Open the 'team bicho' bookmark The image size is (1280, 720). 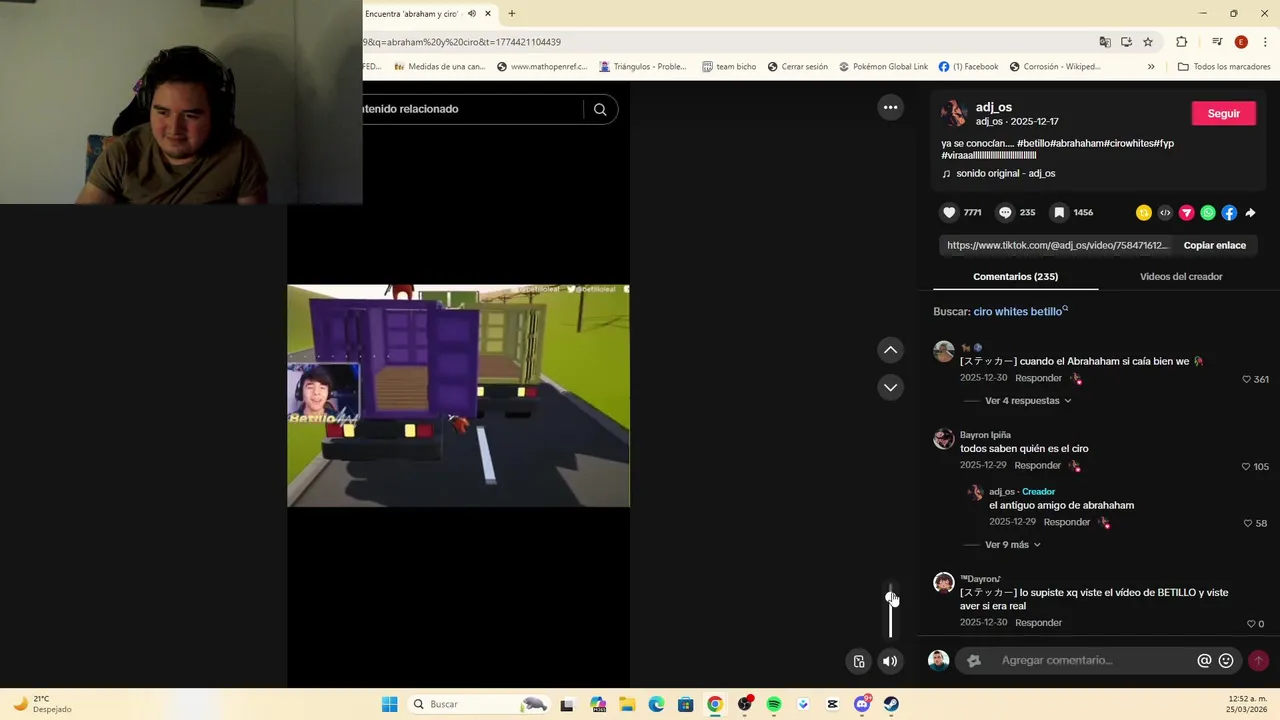point(729,67)
